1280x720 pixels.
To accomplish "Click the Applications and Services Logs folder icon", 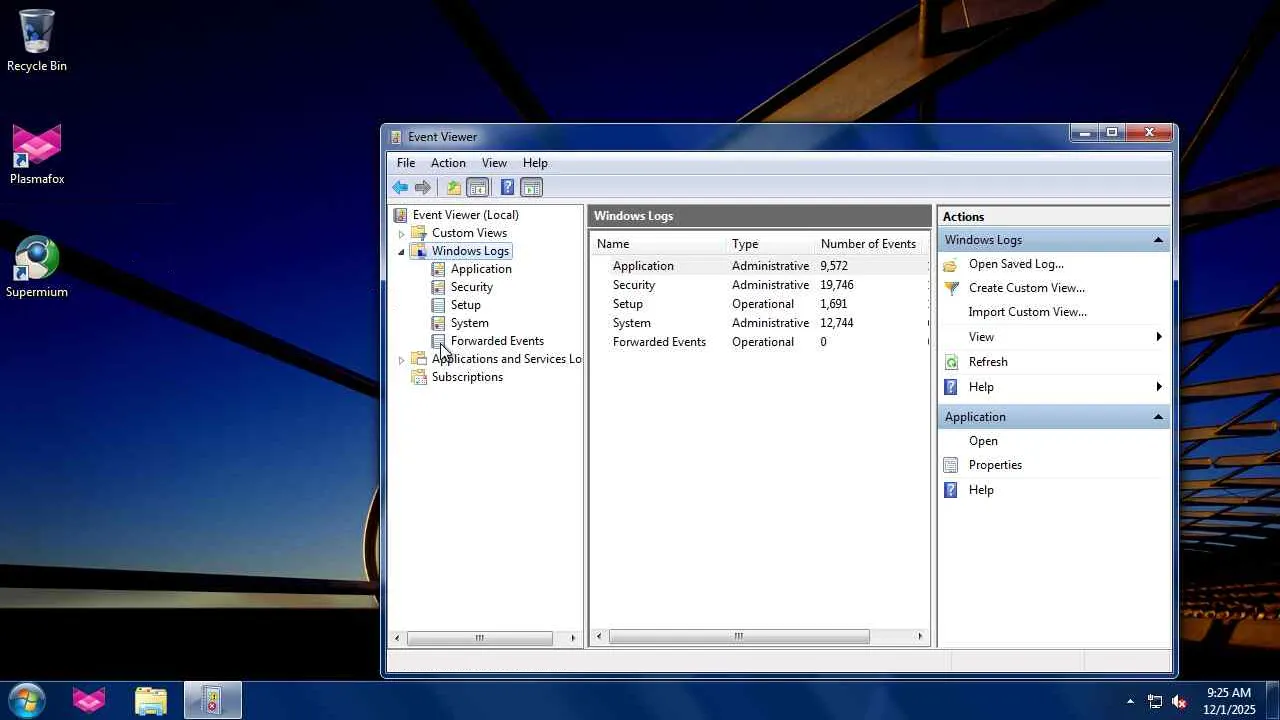I will (x=419, y=359).
